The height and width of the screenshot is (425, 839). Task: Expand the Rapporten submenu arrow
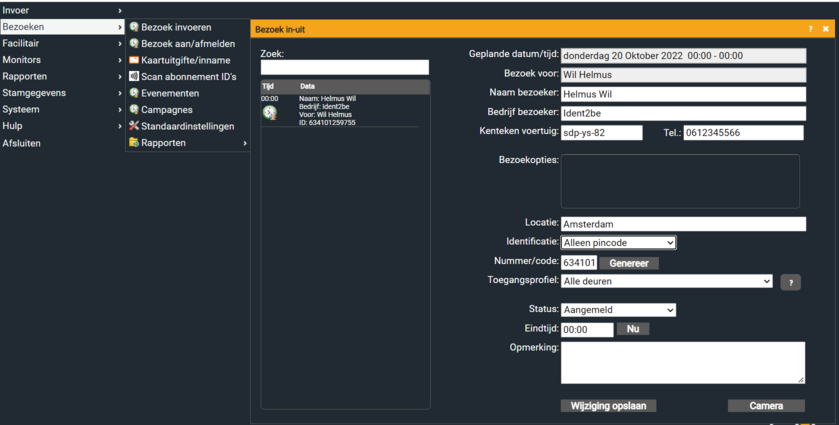(245, 143)
